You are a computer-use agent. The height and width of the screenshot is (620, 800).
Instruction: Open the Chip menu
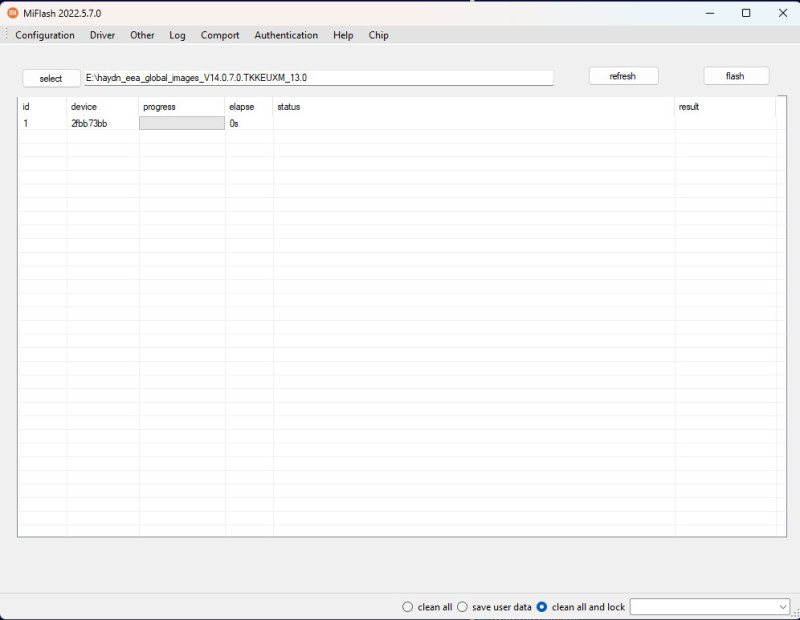point(379,35)
